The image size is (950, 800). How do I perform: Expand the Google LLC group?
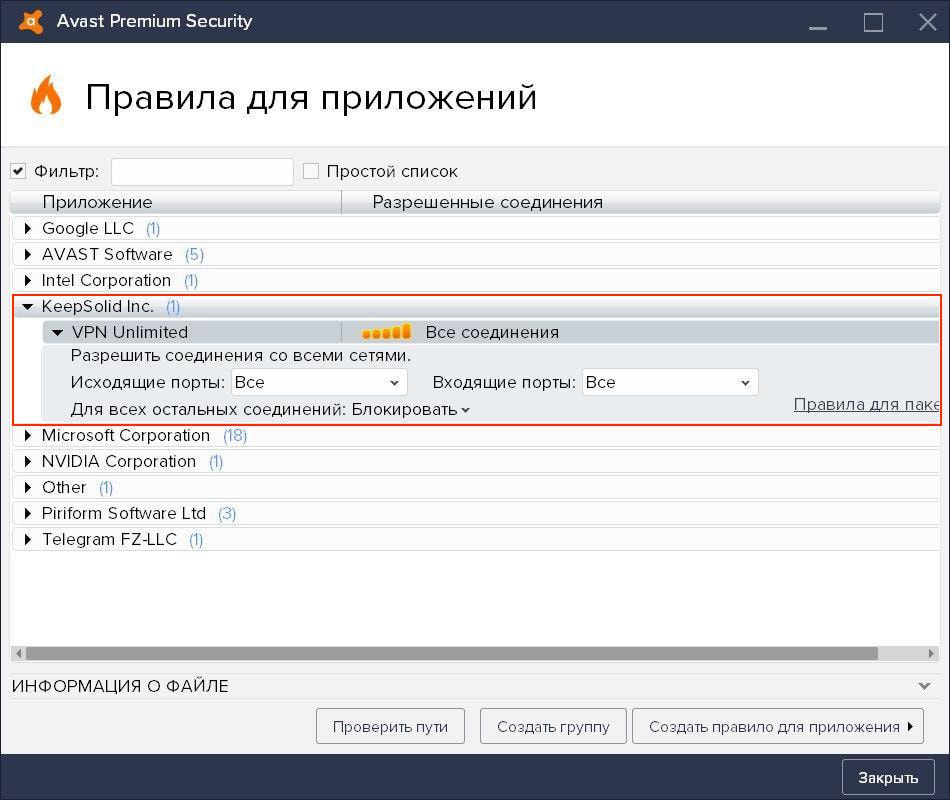pos(29,229)
